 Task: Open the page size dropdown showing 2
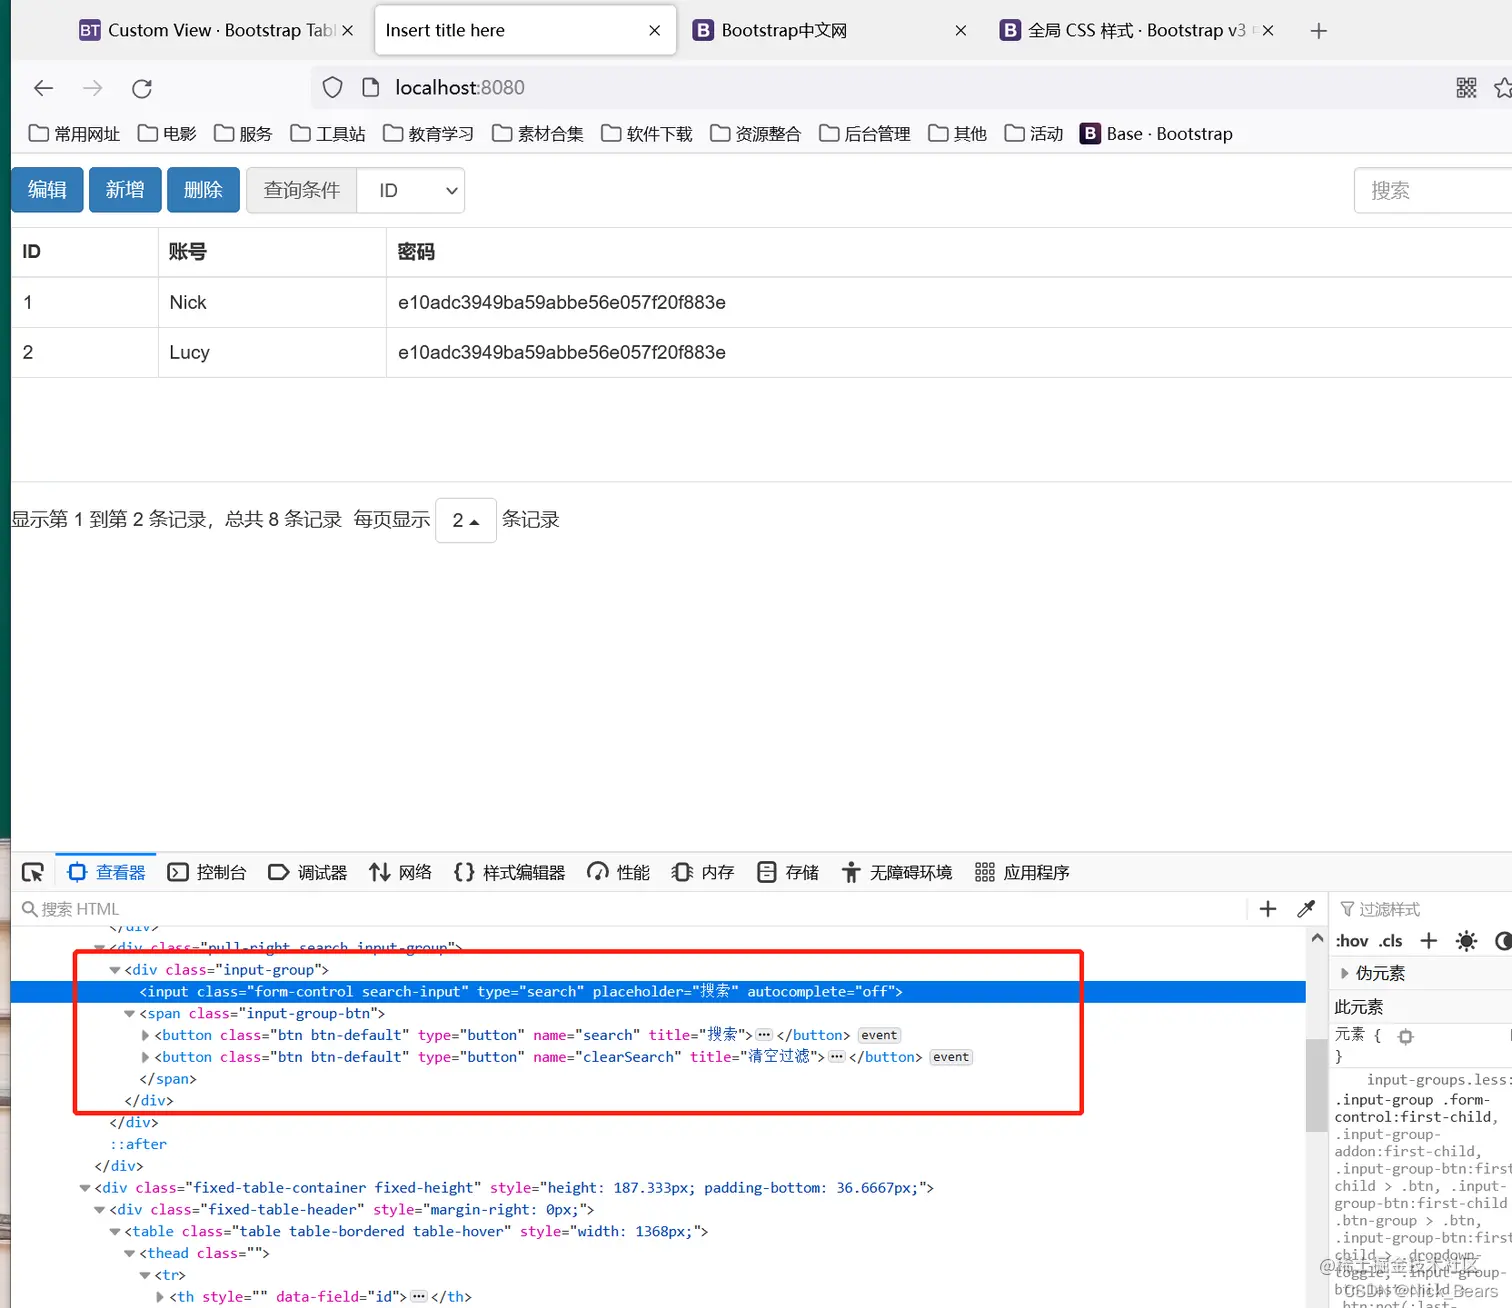(466, 520)
